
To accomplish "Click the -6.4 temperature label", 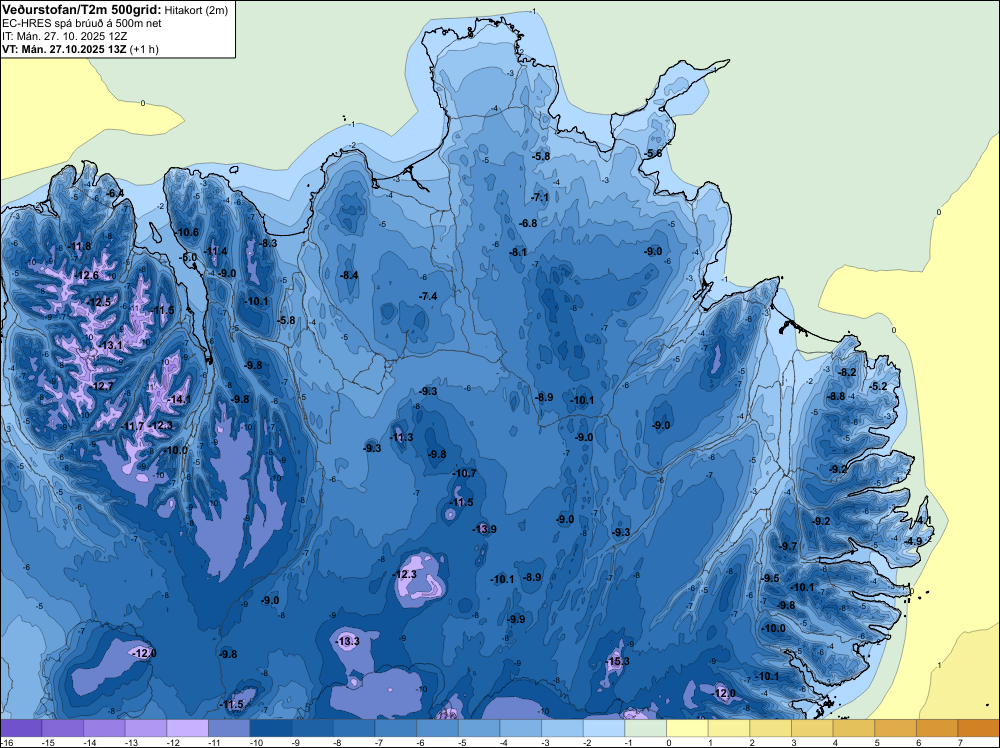I will tap(115, 193).
